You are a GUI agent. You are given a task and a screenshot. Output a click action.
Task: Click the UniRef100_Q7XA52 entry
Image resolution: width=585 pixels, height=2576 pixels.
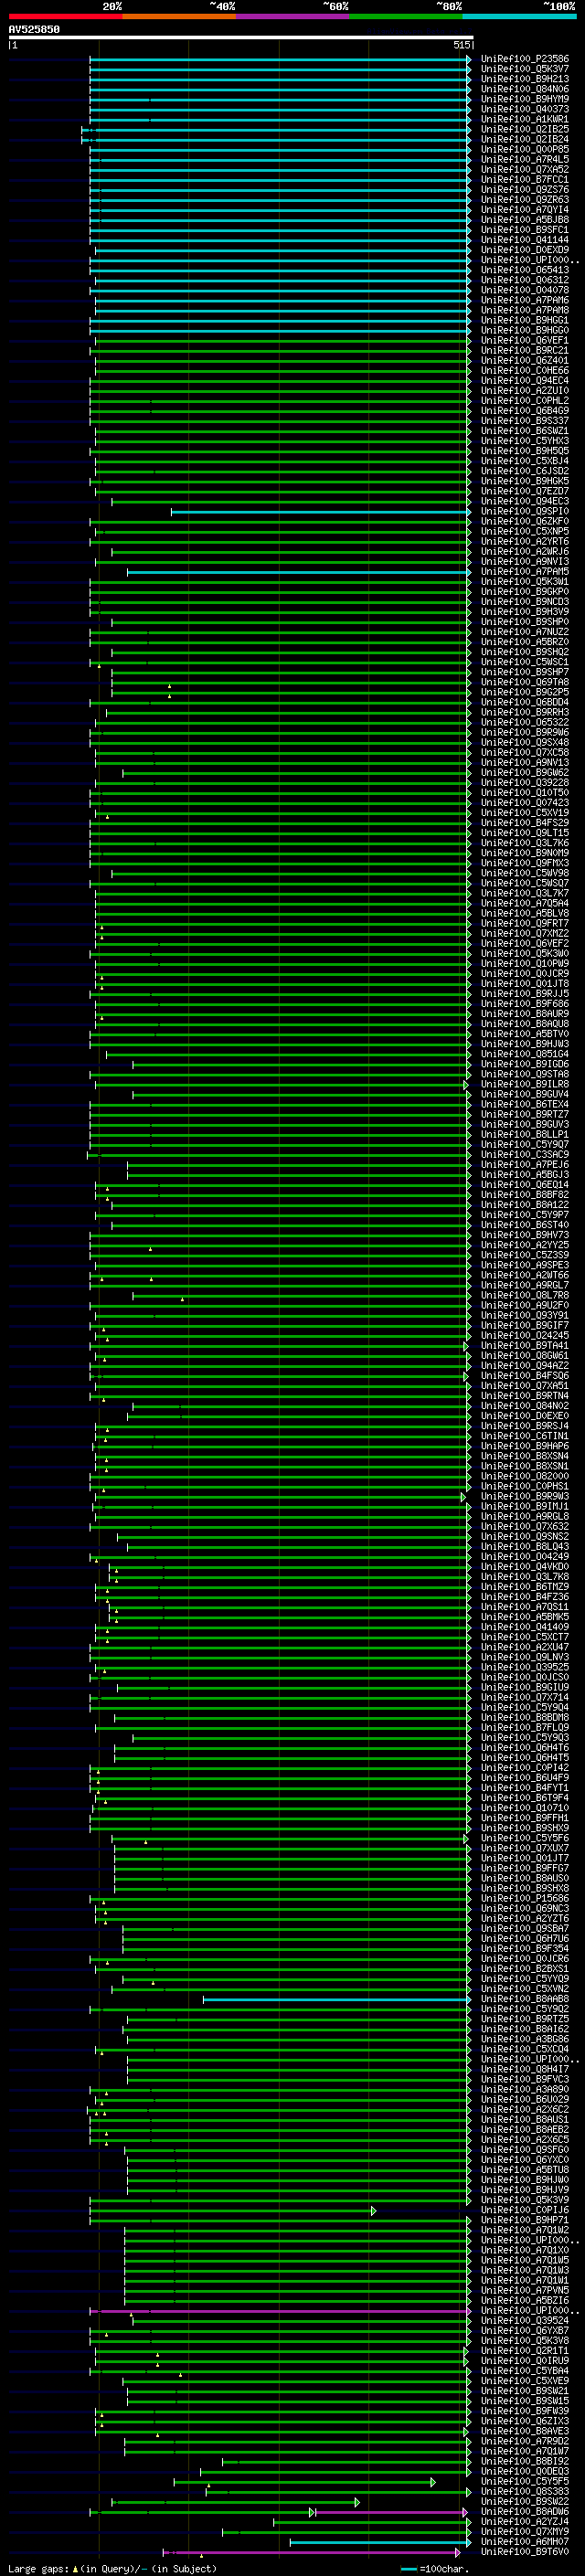[525, 169]
